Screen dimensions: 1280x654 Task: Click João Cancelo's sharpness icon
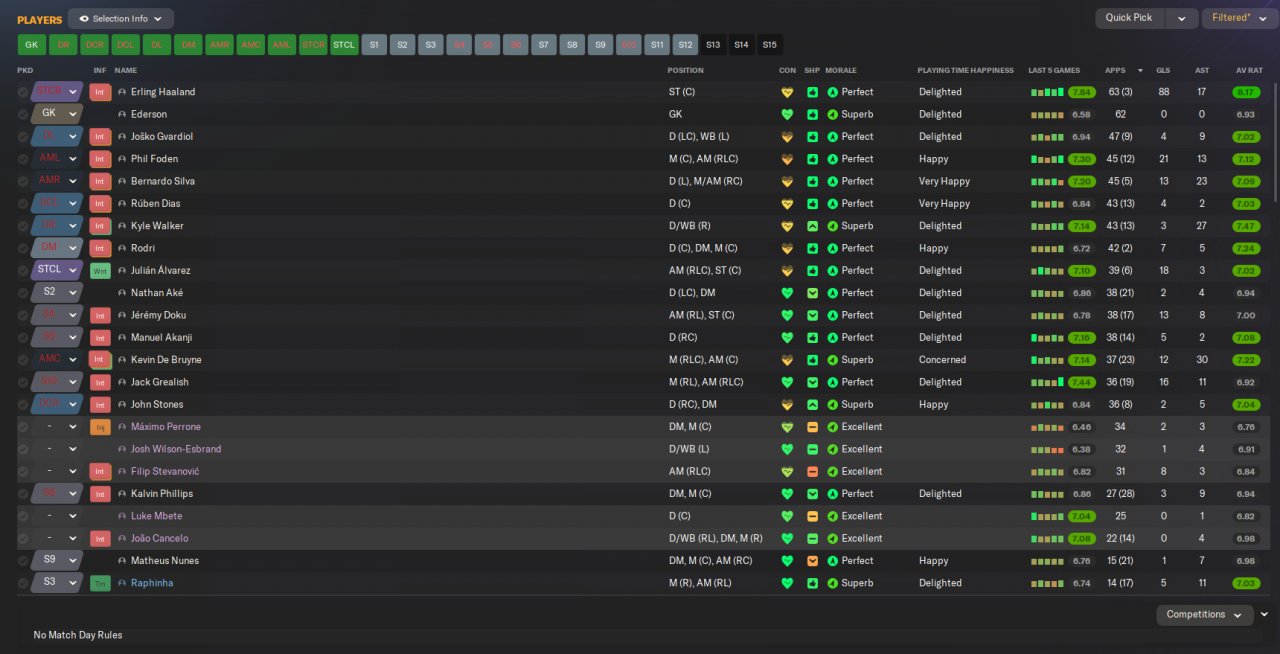point(812,539)
